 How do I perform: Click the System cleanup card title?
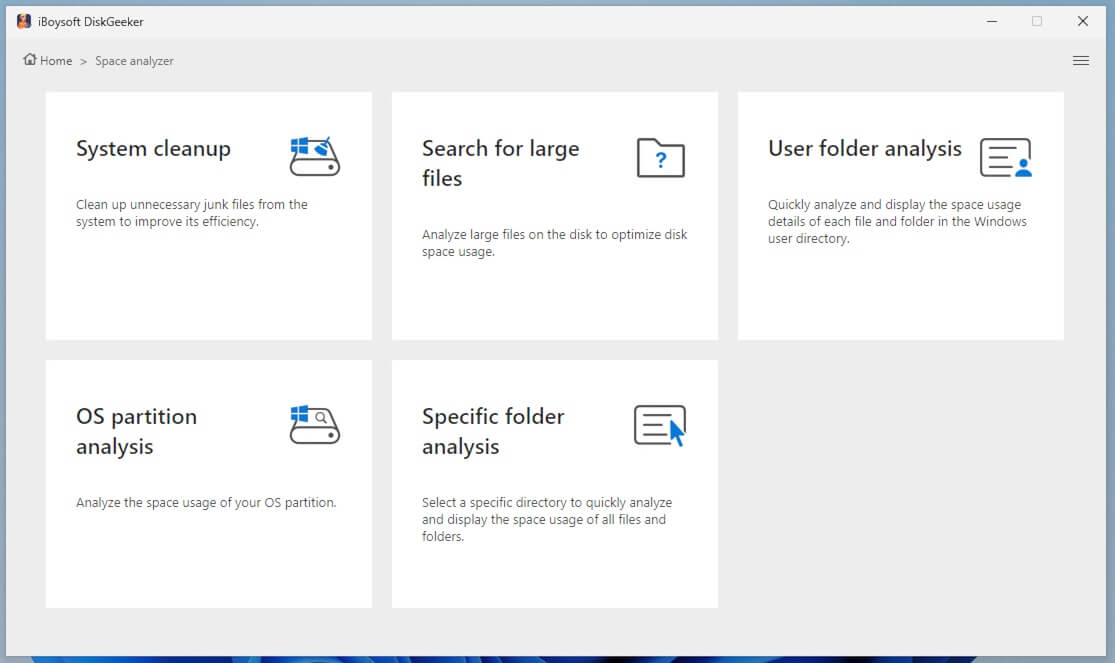(x=153, y=148)
